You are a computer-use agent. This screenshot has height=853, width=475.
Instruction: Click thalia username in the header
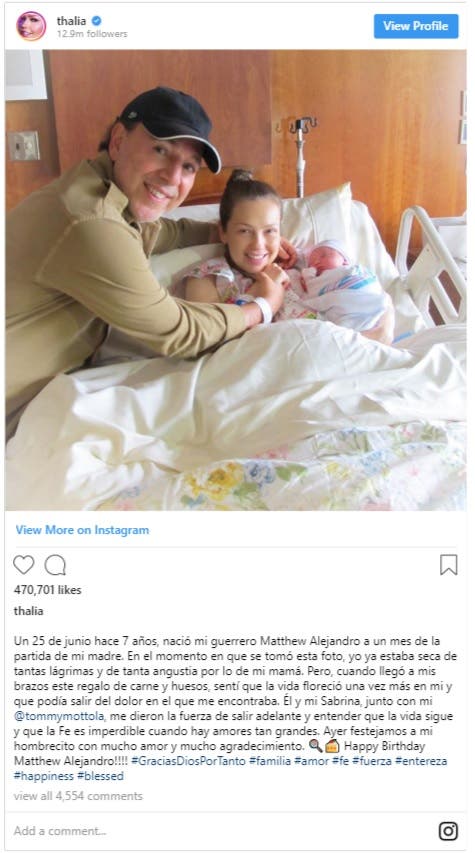(72, 21)
